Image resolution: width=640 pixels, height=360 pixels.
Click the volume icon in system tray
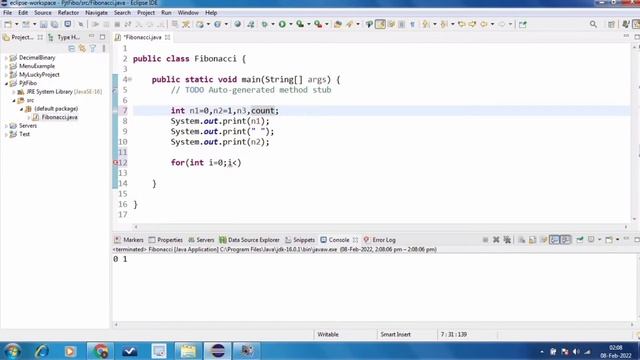point(576,351)
